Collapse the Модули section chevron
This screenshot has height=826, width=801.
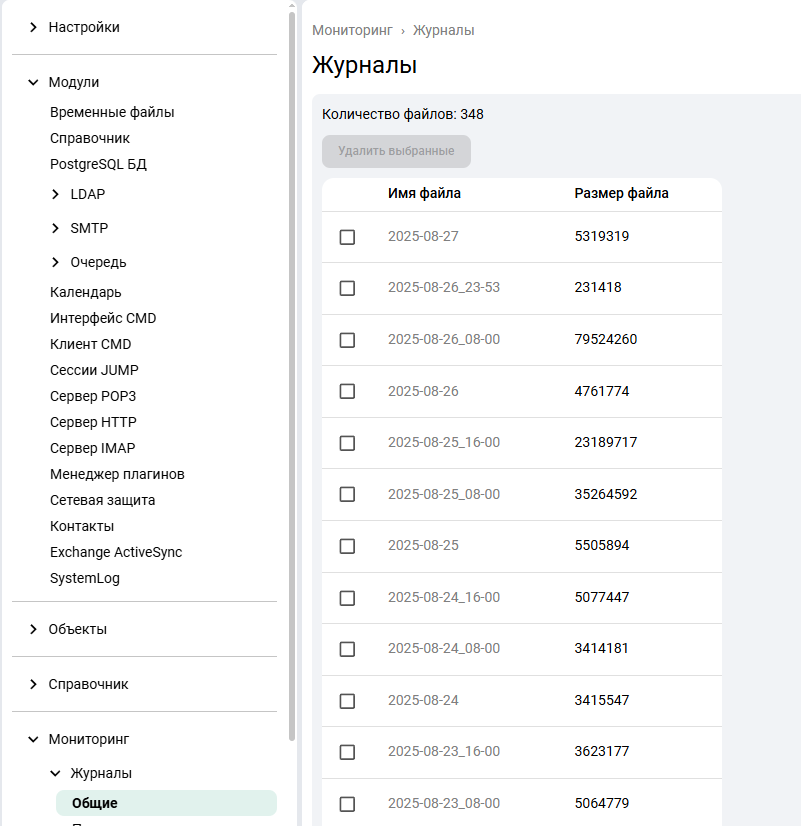tap(33, 83)
